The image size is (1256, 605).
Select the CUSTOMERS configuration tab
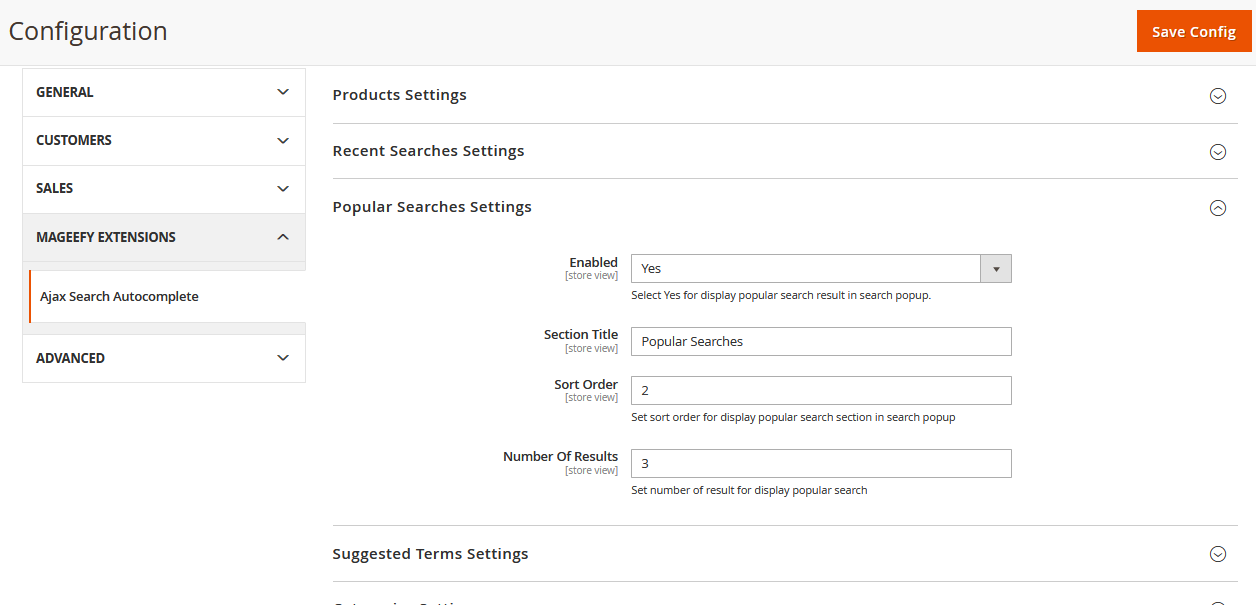point(74,141)
